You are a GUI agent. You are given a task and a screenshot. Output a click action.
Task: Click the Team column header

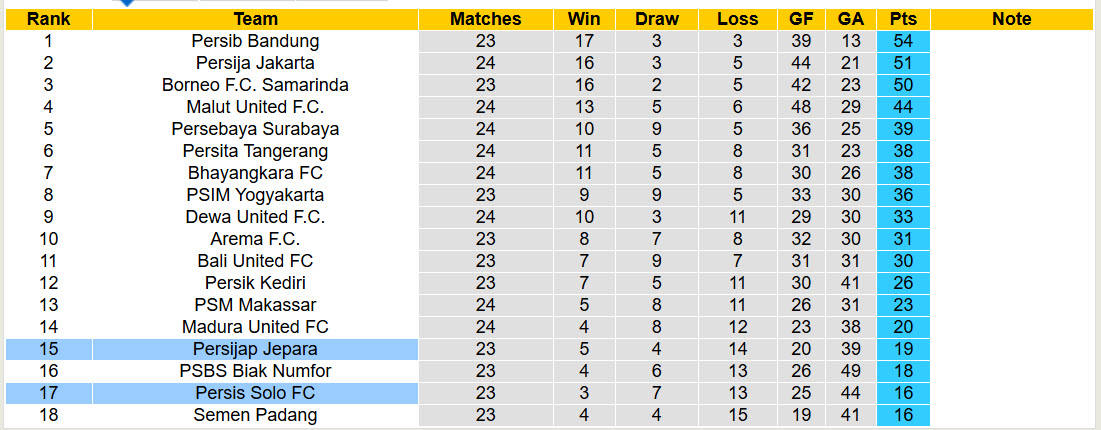pyautogui.click(x=255, y=19)
